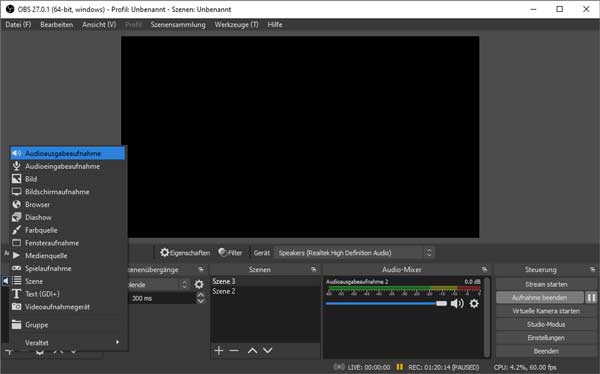
Task: Open transition properties gear icon
Action: pyautogui.click(x=199, y=284)
